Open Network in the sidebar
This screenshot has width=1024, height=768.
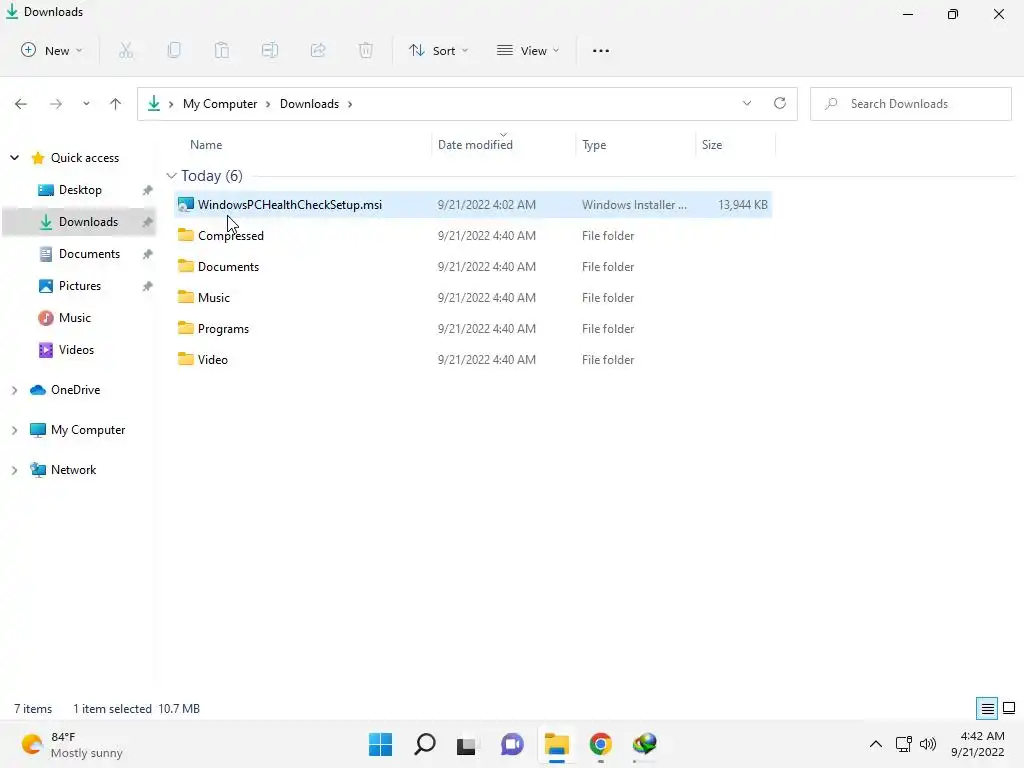(x=73, y=470)
